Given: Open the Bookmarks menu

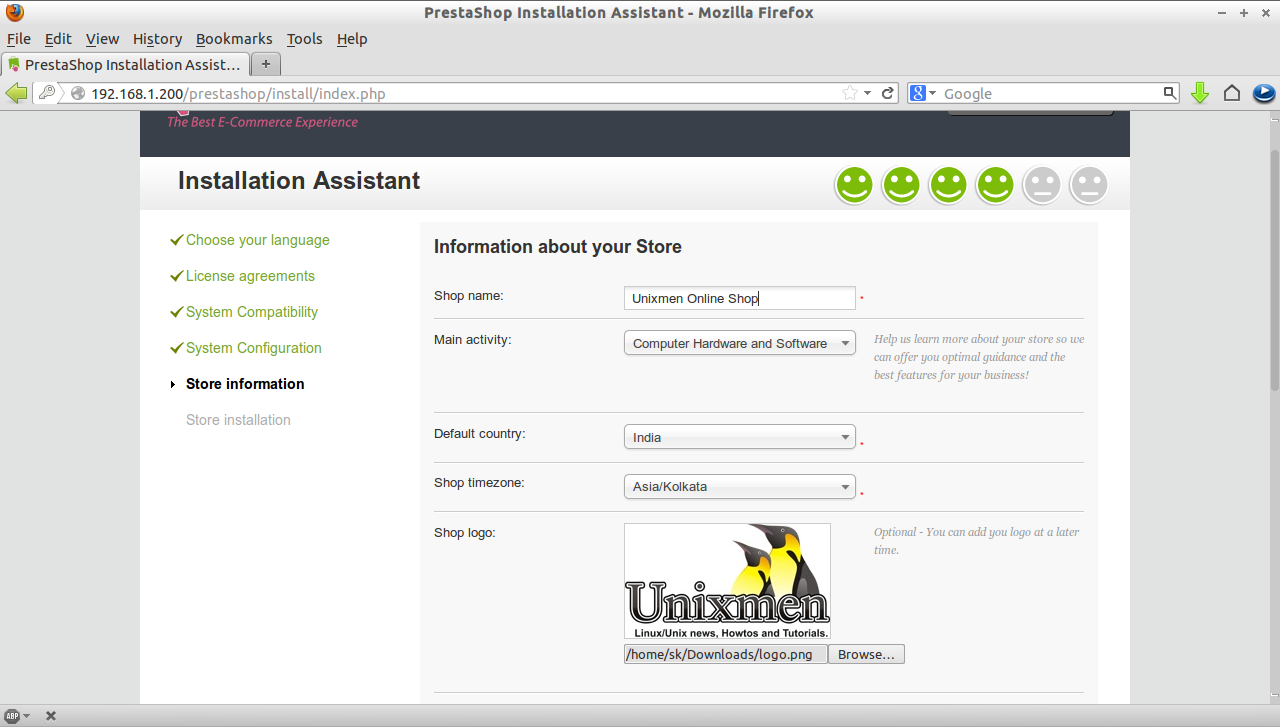Looking at the screenshot, I should pyautogui.click(x=234, y=39).
